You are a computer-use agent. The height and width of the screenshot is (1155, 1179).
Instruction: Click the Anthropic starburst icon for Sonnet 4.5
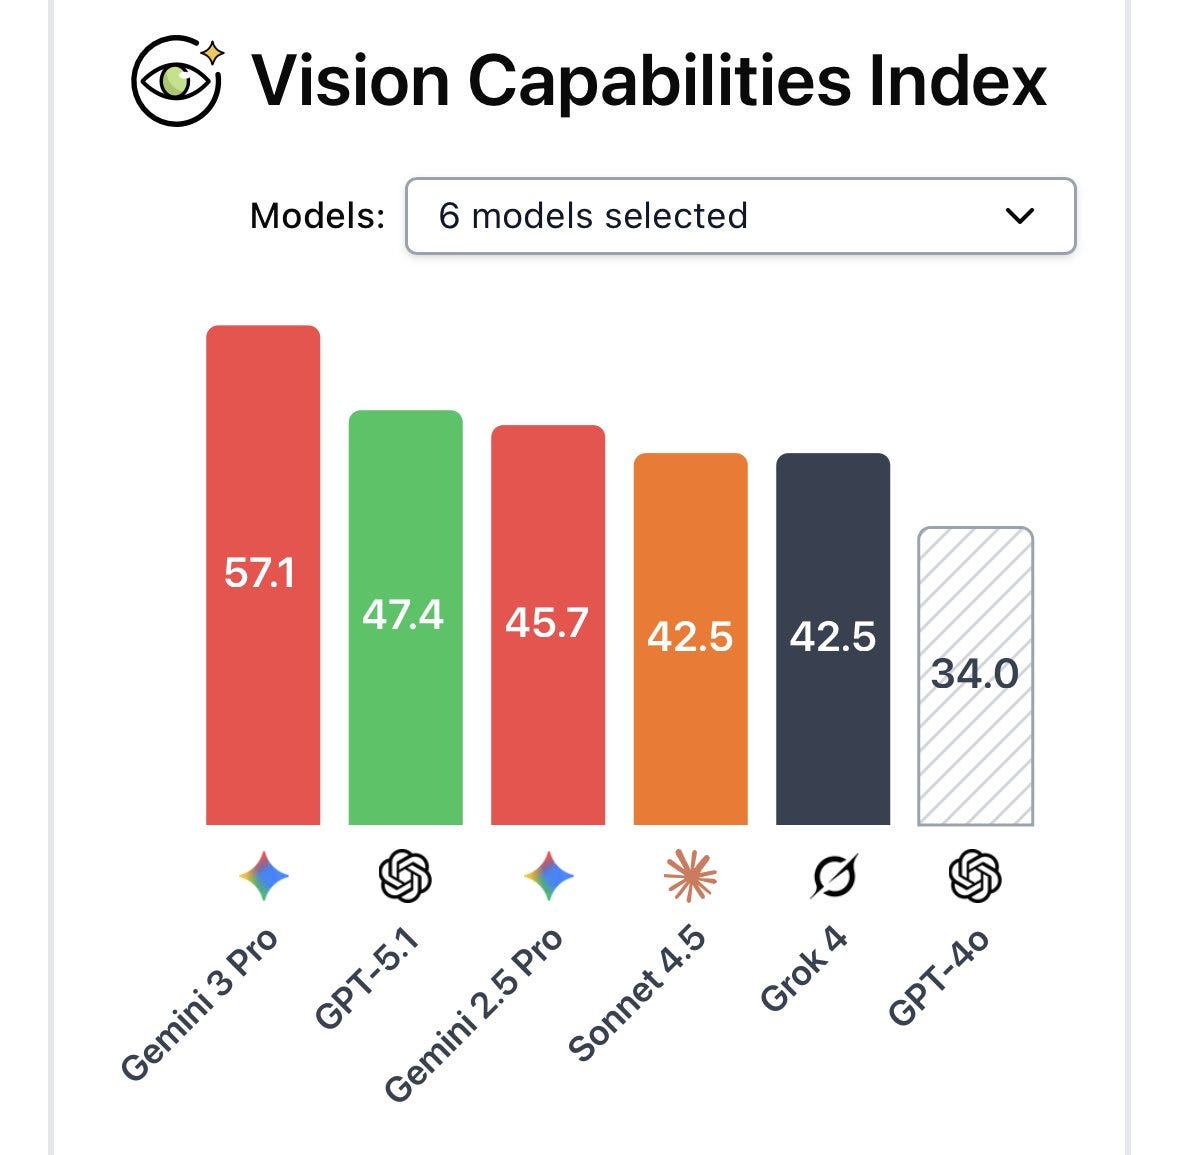coord(690,876)
